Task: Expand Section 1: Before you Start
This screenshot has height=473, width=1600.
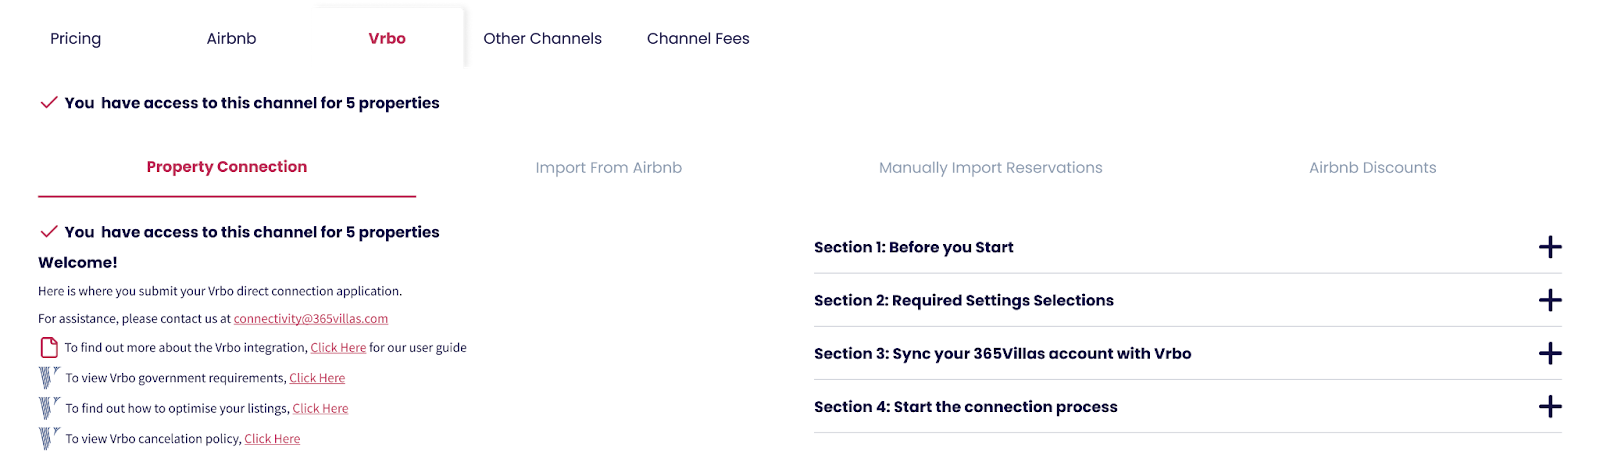Action: [x=1549, y=247]
